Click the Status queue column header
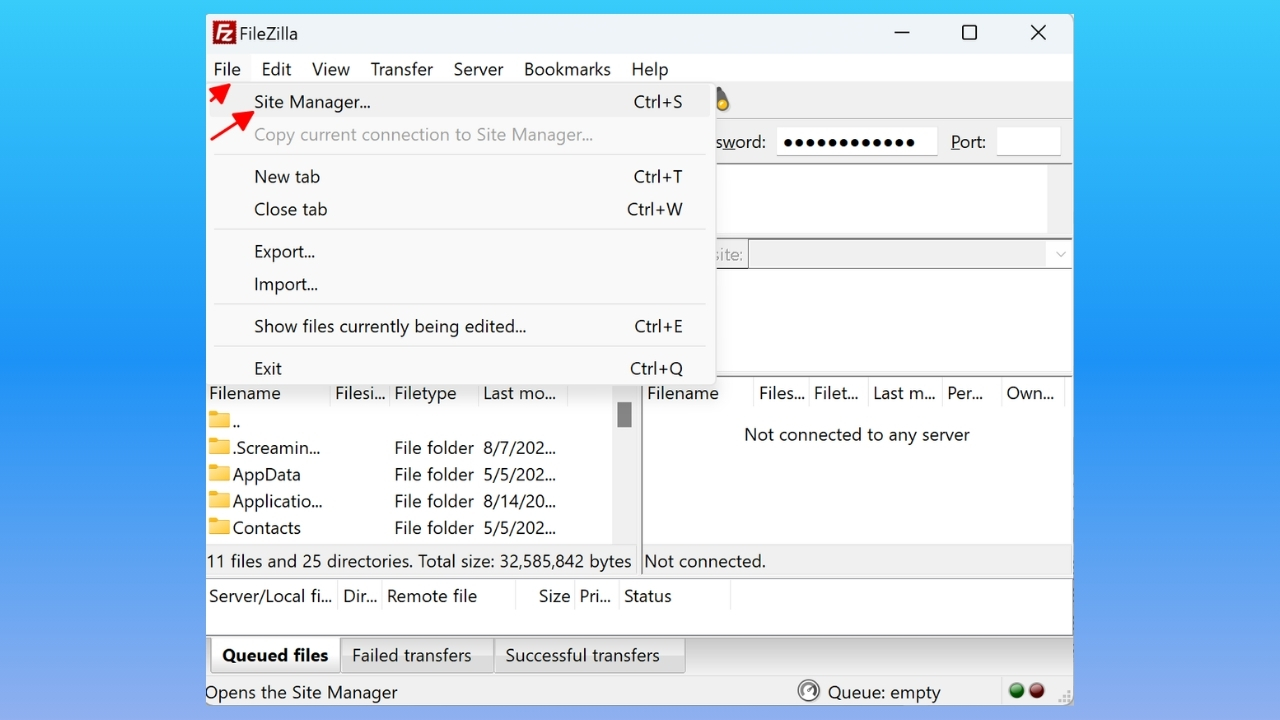The width and height of the screenshot is (1280, 720). point(675,597)
